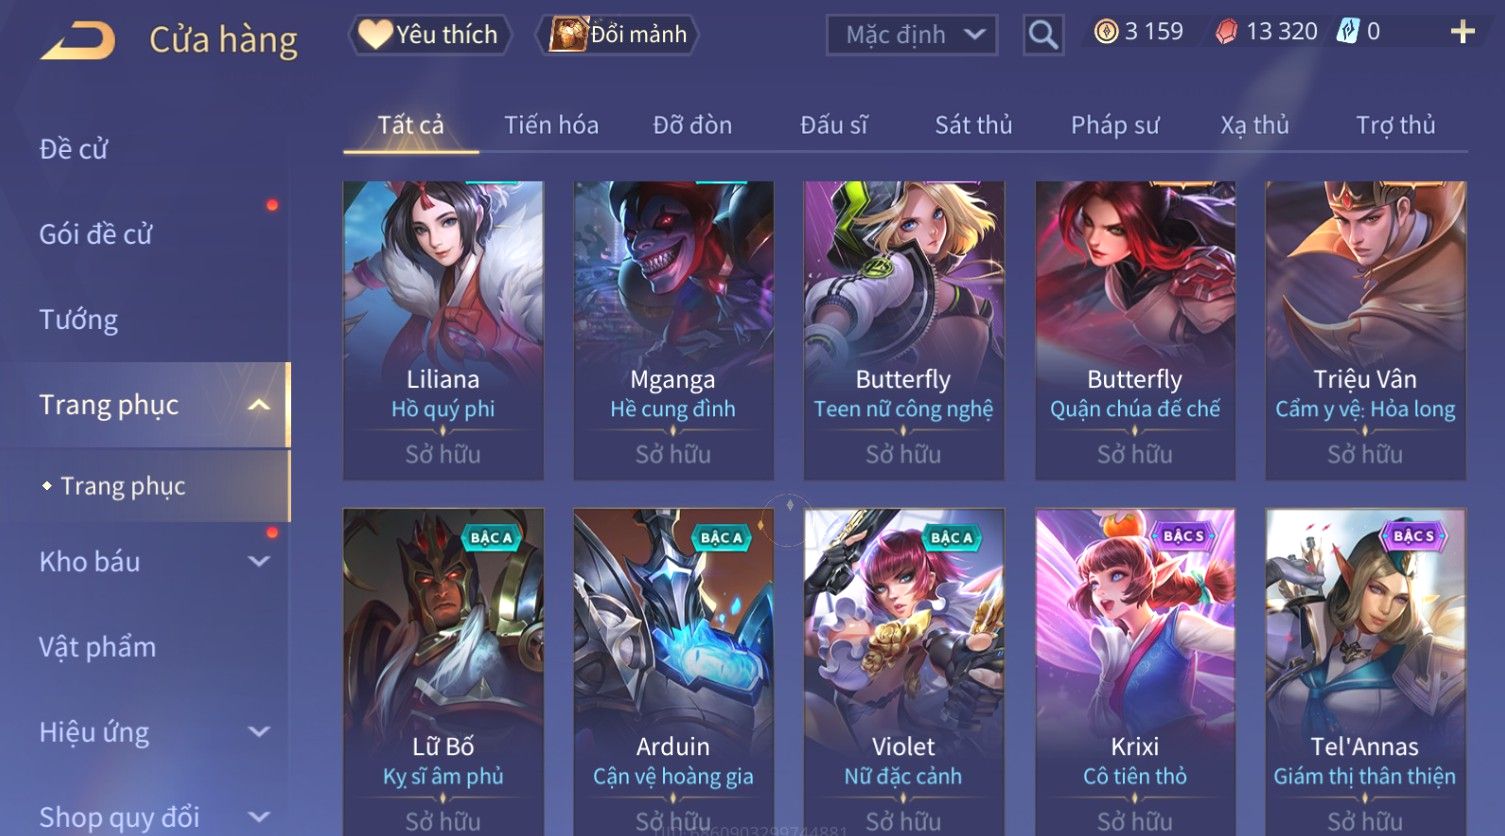Viewport: 1505px width, 836px height.
Task: Click the golden back arrow icon
Action: (x=78, y=40)
